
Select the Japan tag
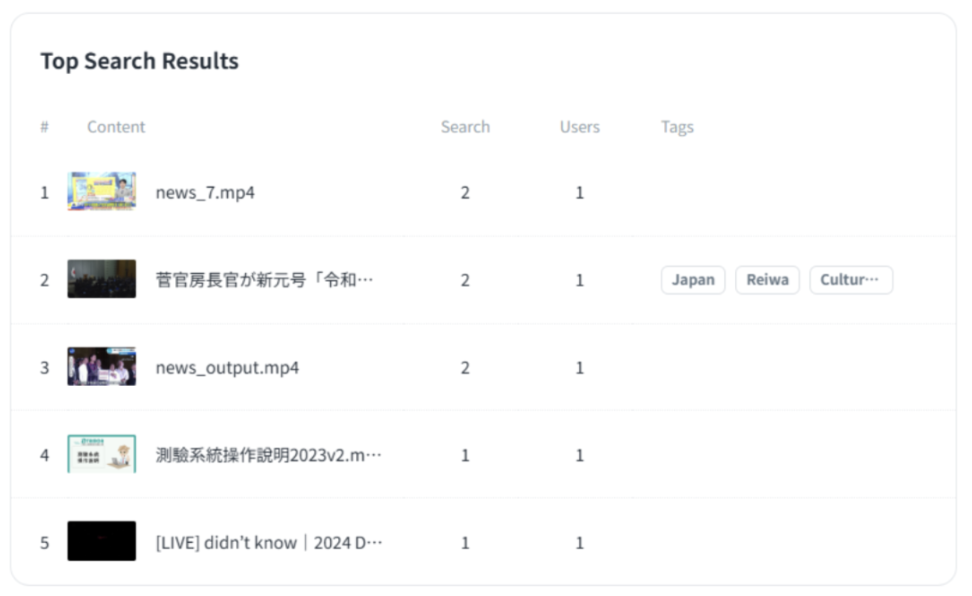tap(692, 280)
